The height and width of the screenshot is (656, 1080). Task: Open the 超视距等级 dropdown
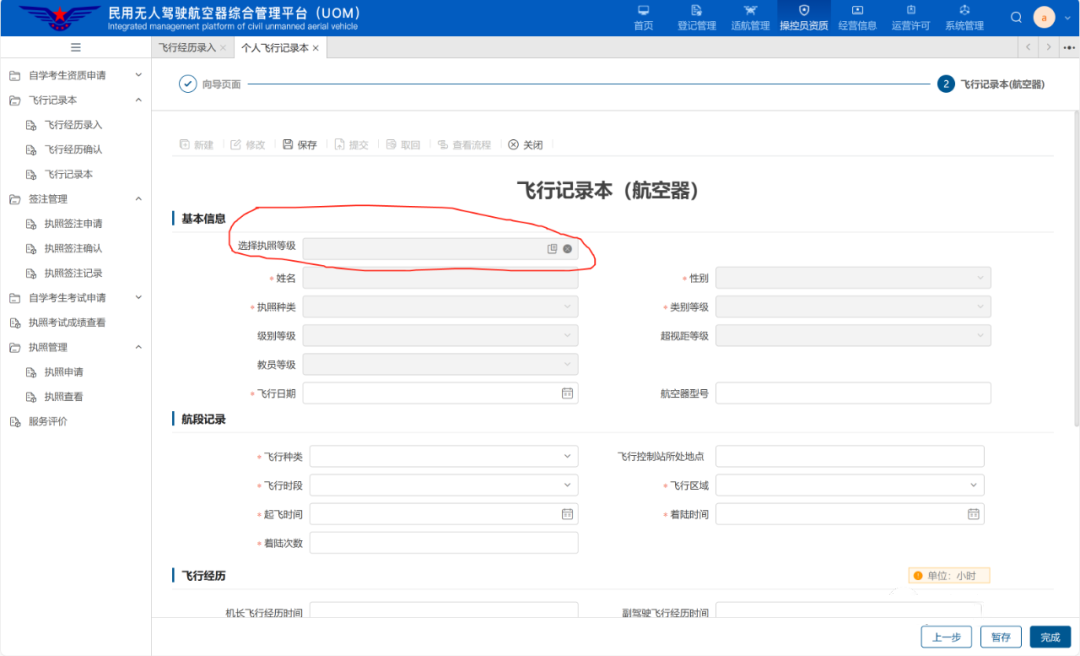(853, 336)
